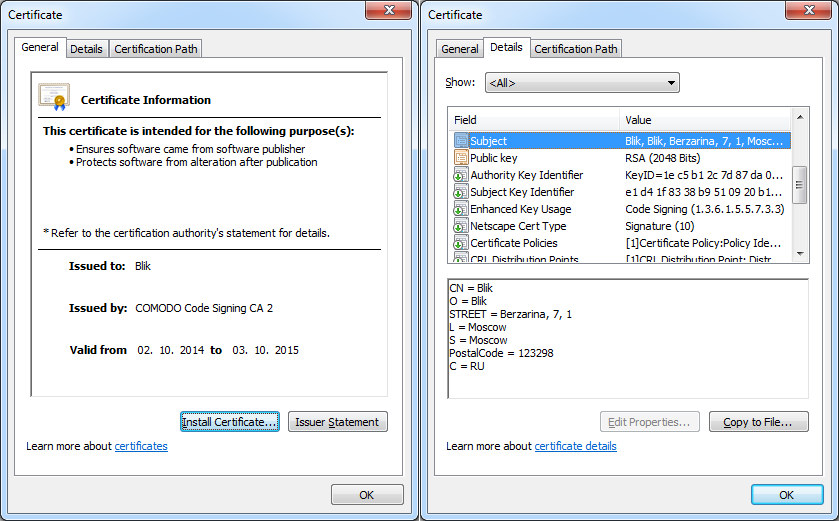
Task: Select the Enhanced Key Usage row label
Action: click(x=521, y=209)
